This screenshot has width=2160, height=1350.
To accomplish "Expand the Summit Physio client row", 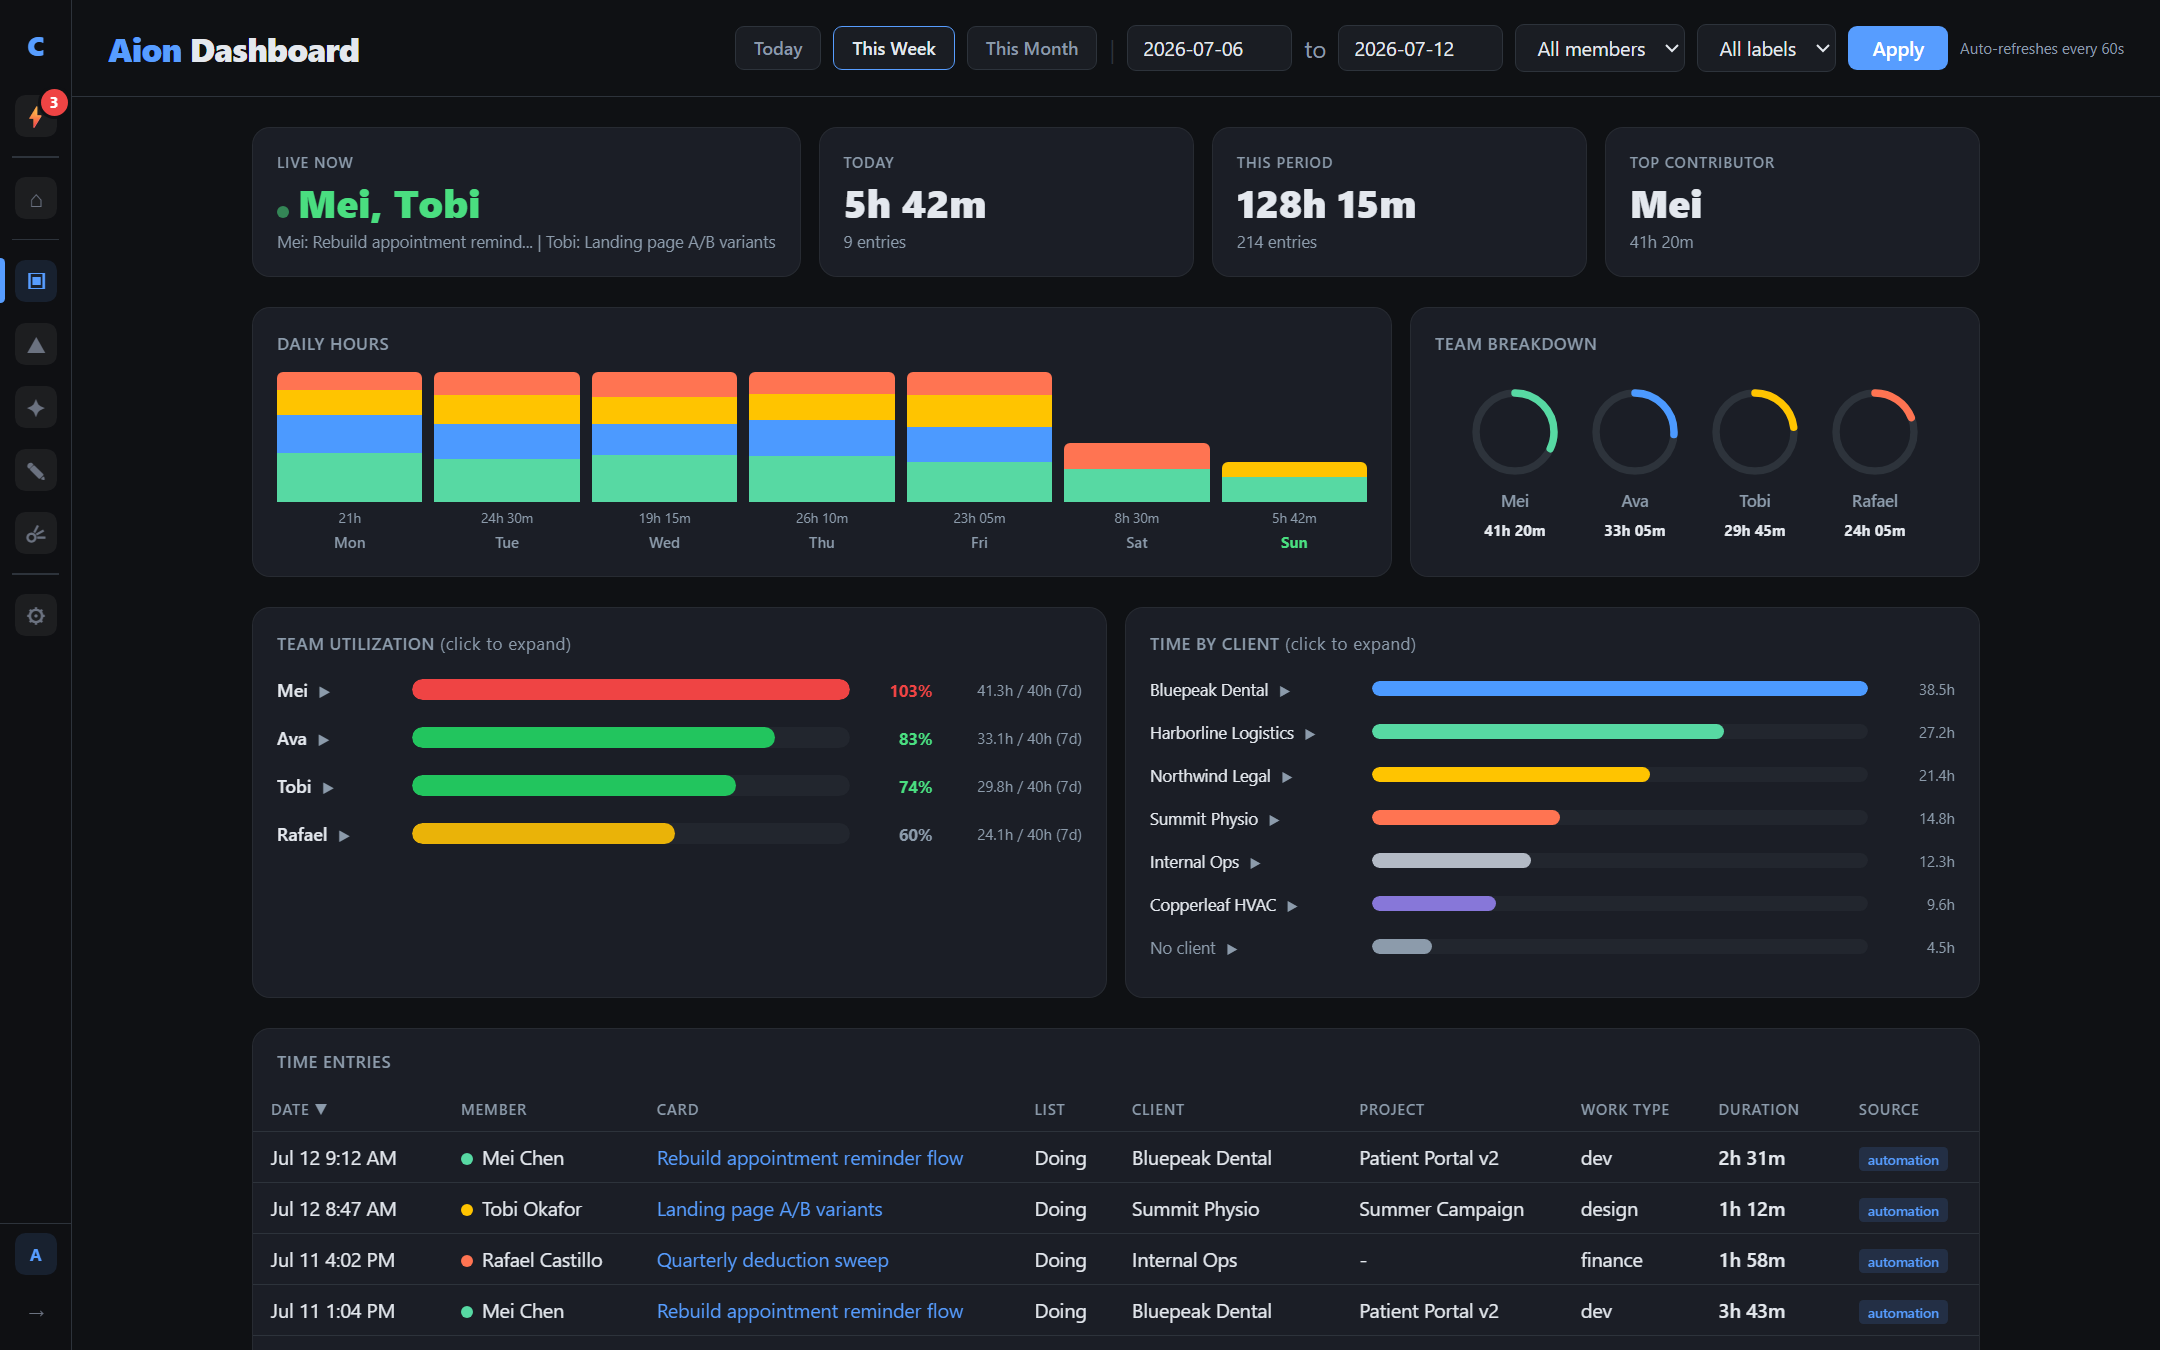I will pyautogui.click(x=1552, y=819).
